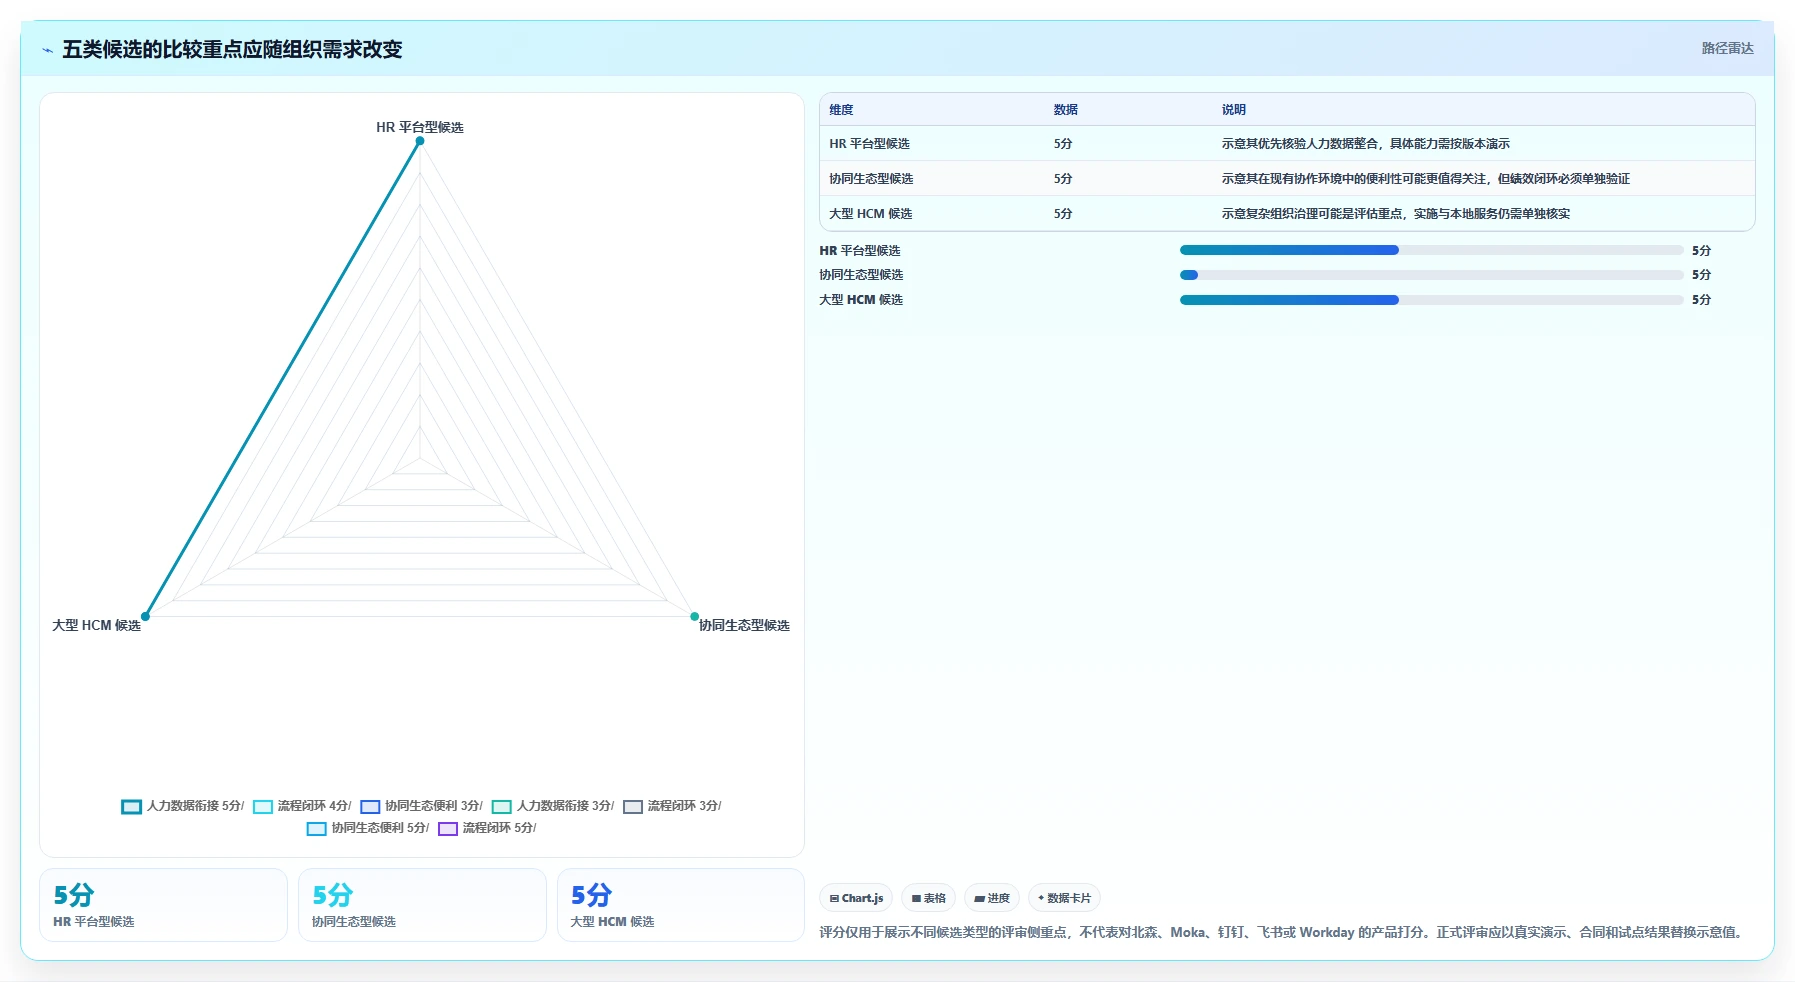Viewport: 1795px width, 982px height.
Task: Click the radar point at 协同生态型候选
Action: pos(695,616)
